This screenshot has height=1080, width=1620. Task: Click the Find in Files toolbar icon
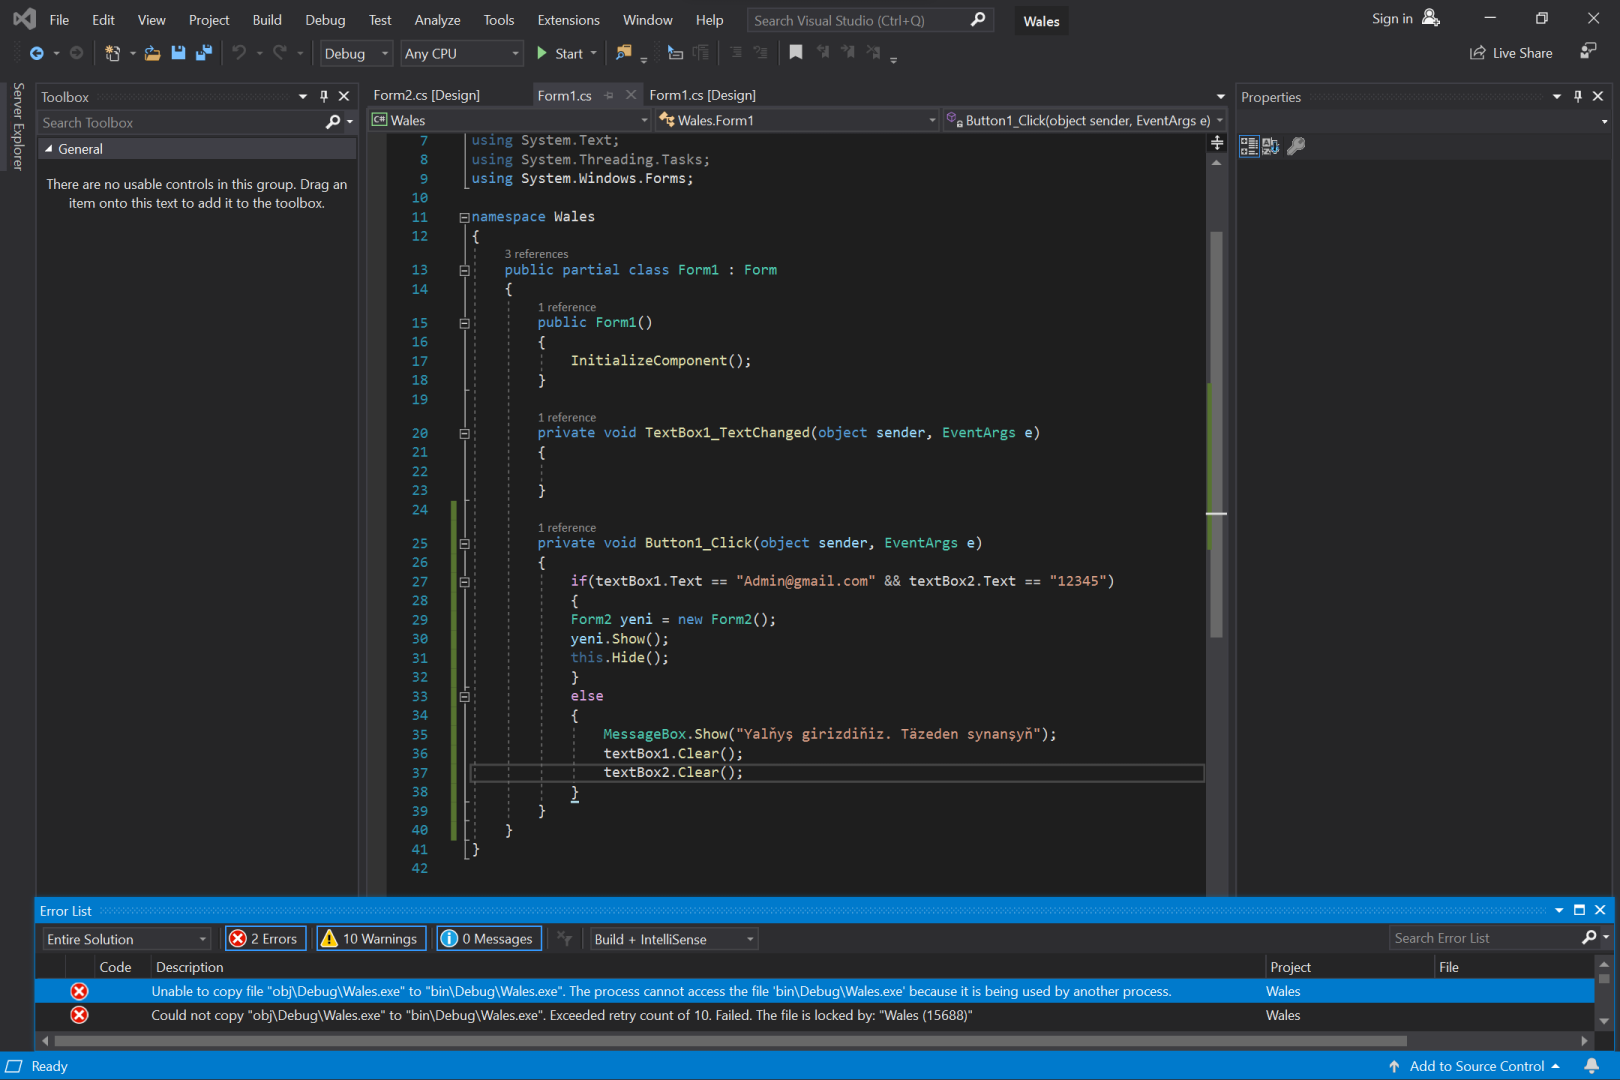tap(624, 53)
